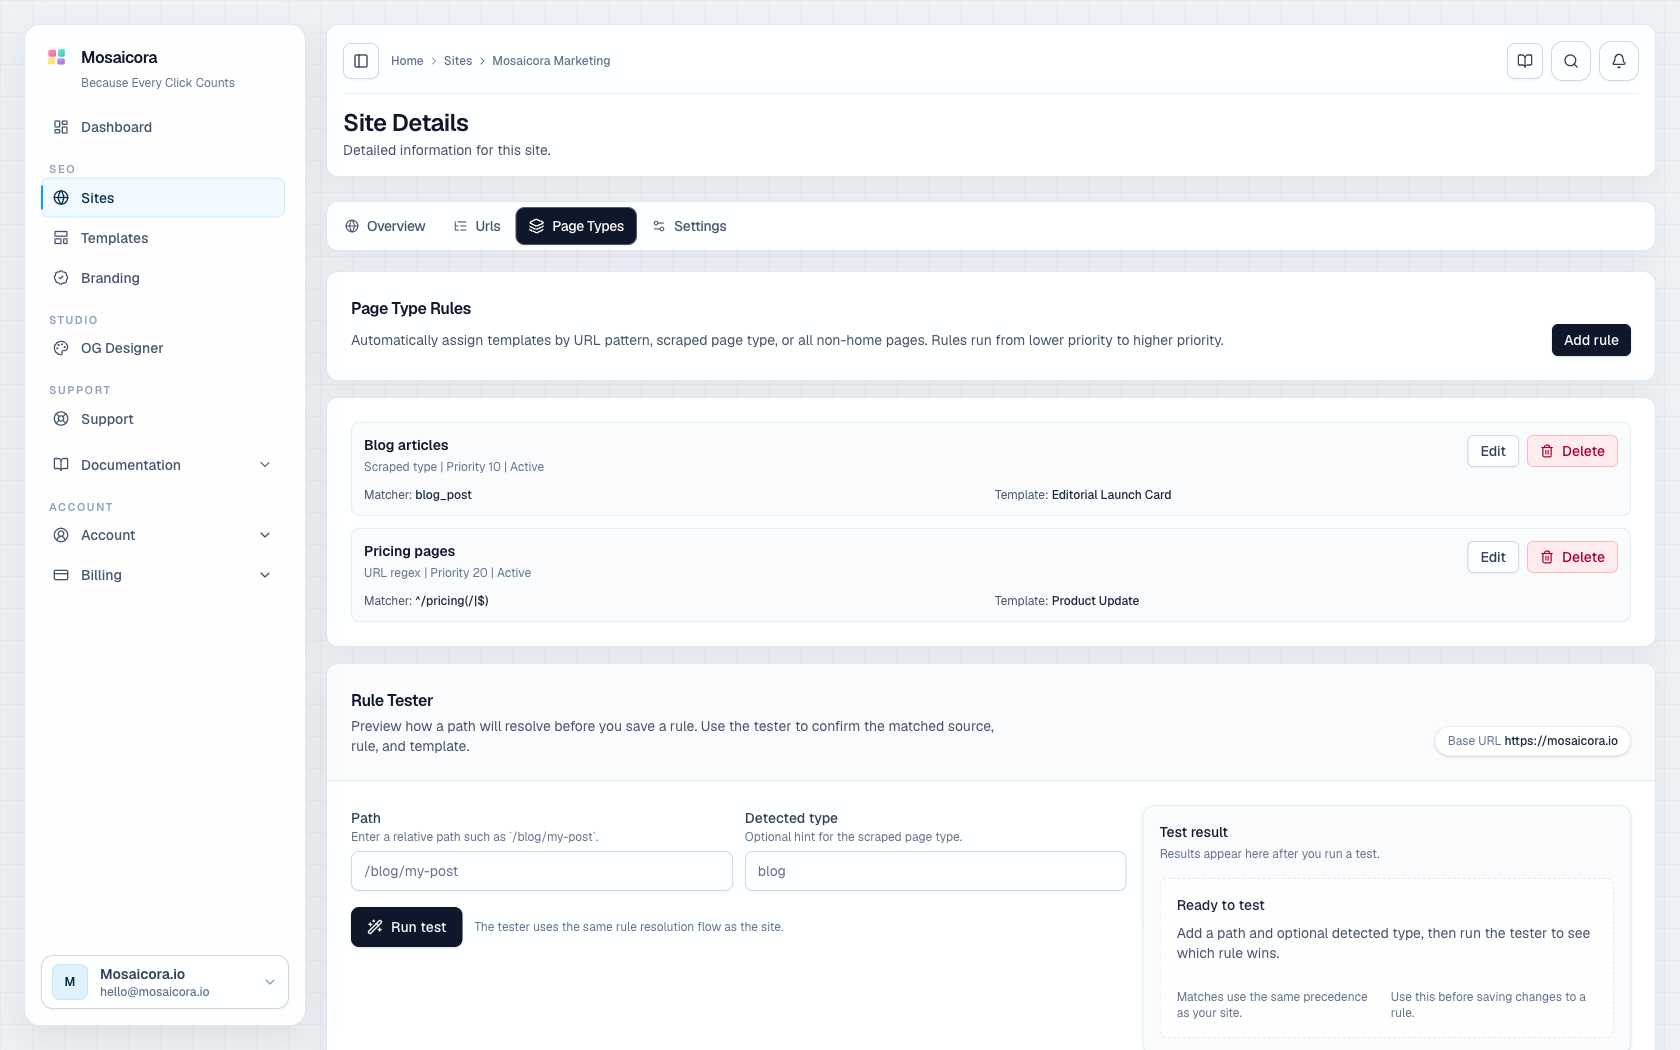Click the Branding badge icon
Screen dimensions: 1680x1050
[61, 278]
